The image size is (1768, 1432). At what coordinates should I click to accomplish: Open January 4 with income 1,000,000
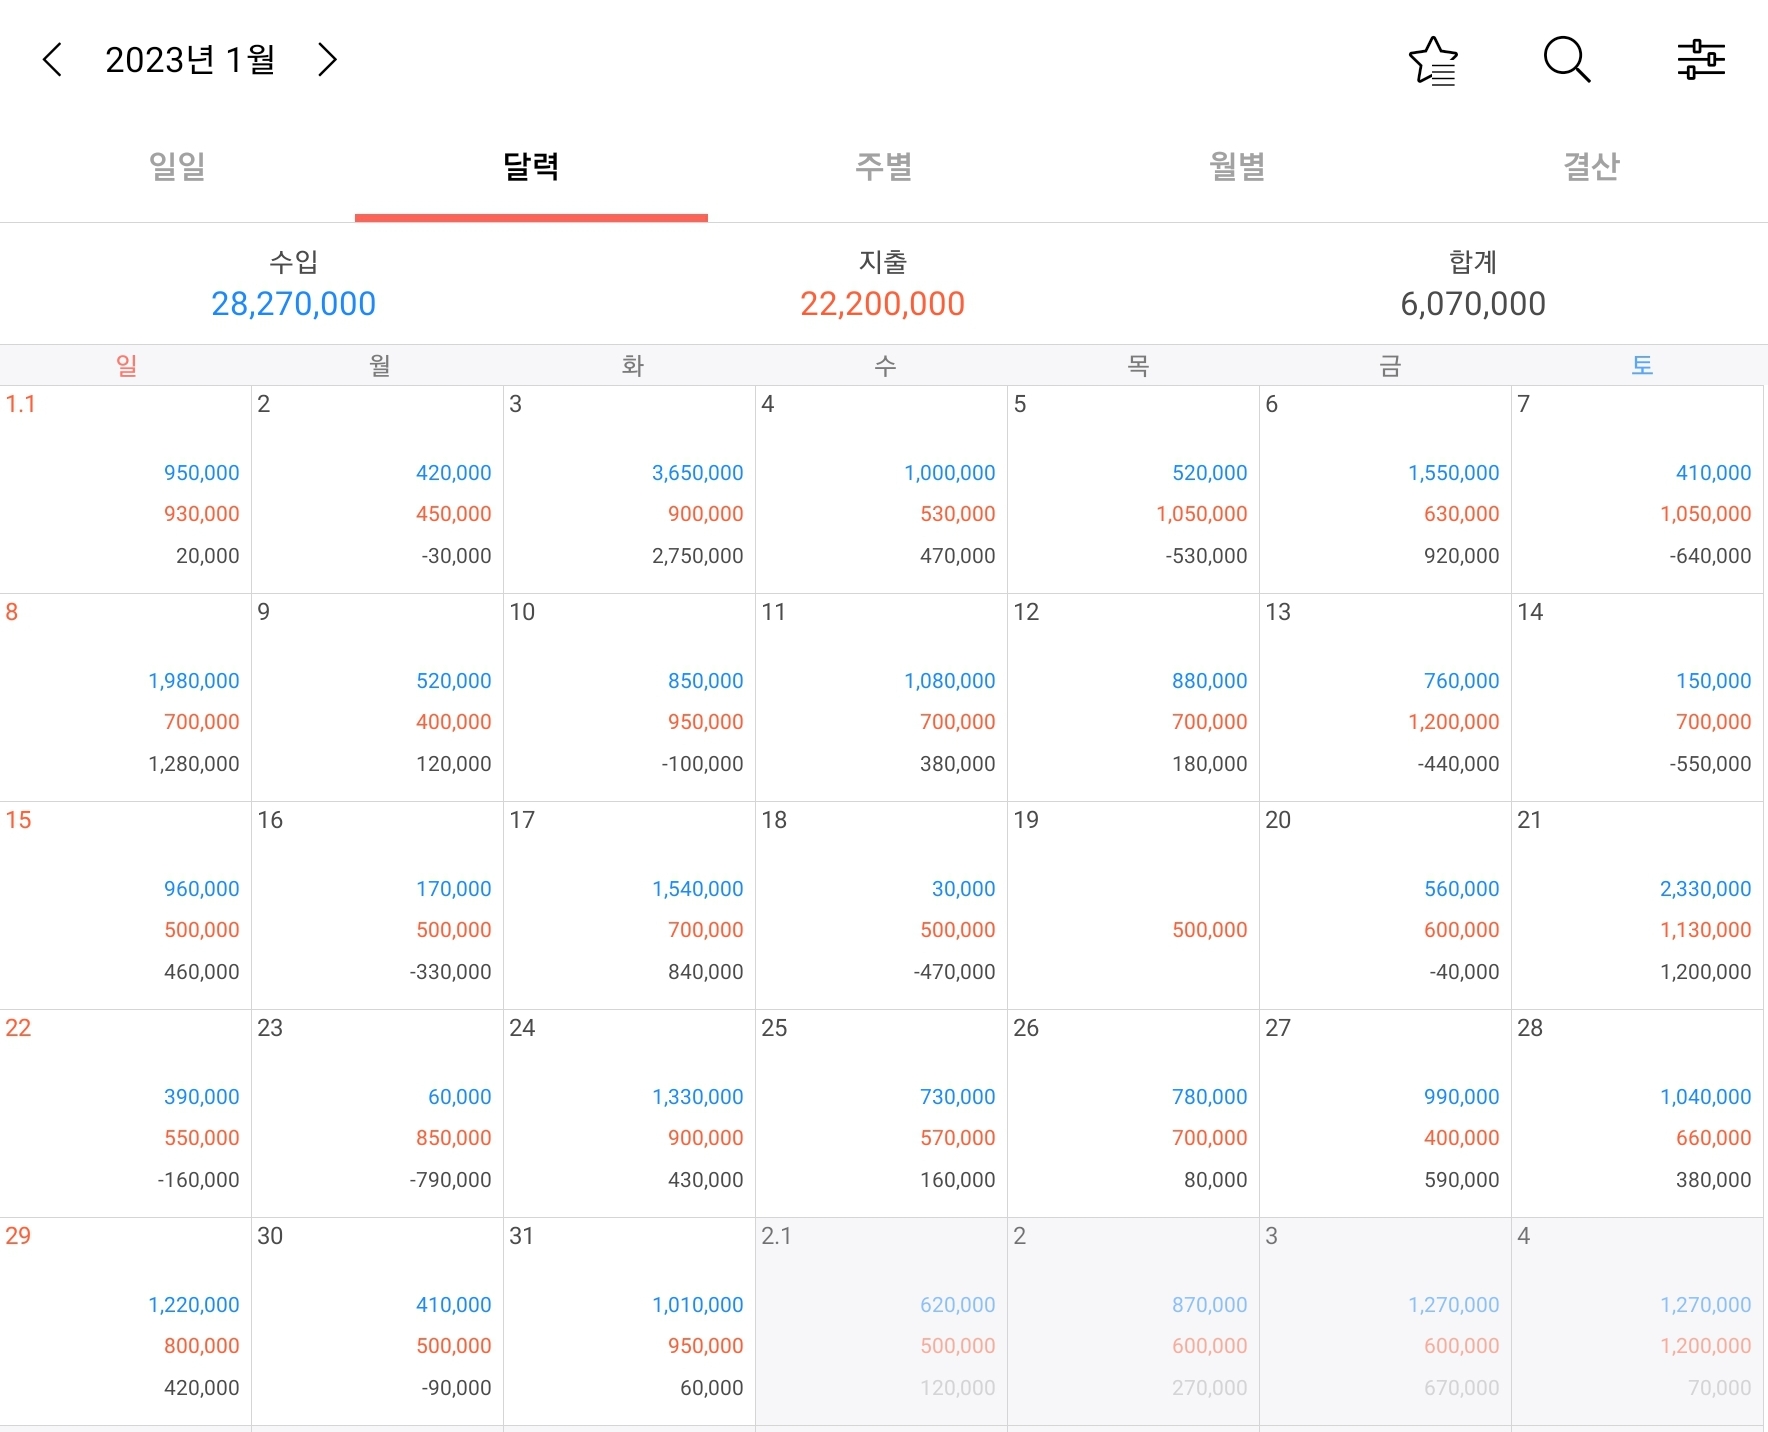coord(881,490)
